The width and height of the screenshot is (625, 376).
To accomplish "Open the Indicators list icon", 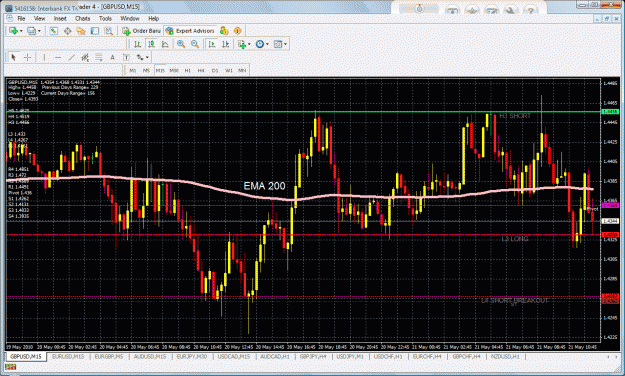I will point(242,44).
